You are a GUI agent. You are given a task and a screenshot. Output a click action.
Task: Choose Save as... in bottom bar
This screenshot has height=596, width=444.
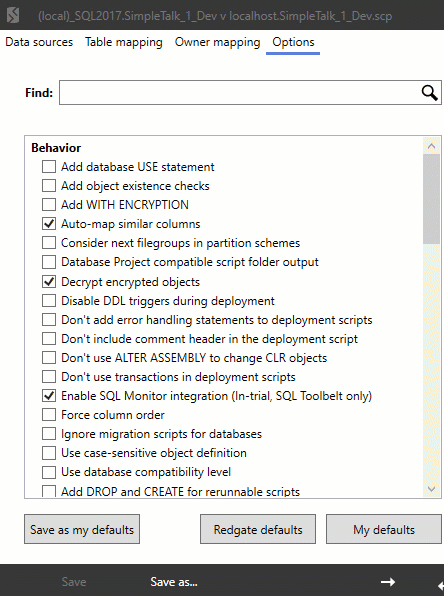pyautogui.click(x=174, y=582)
